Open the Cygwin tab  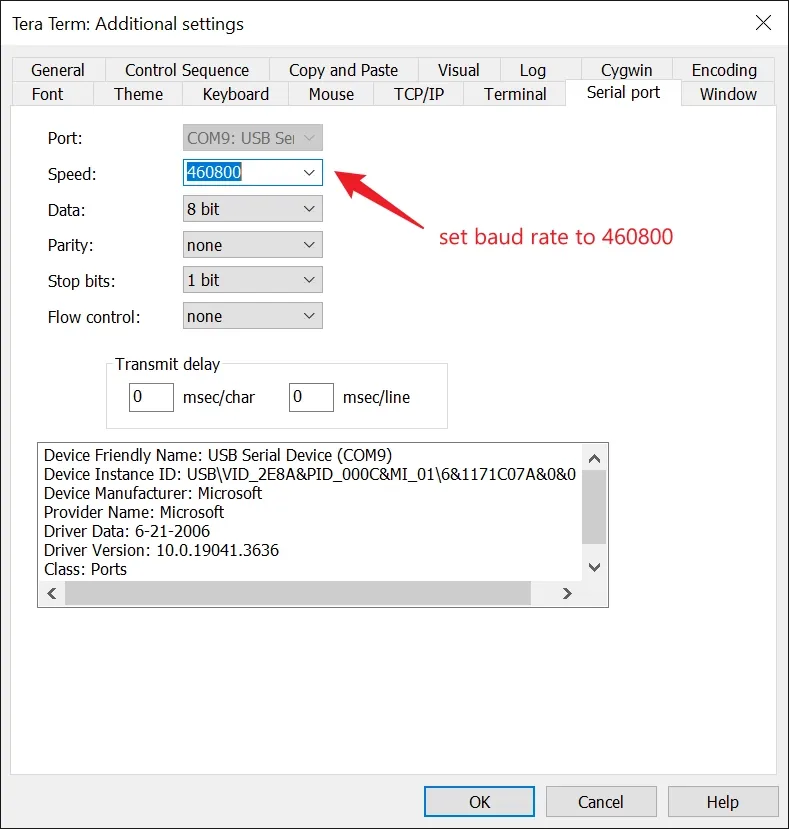[x=626, y=70]
